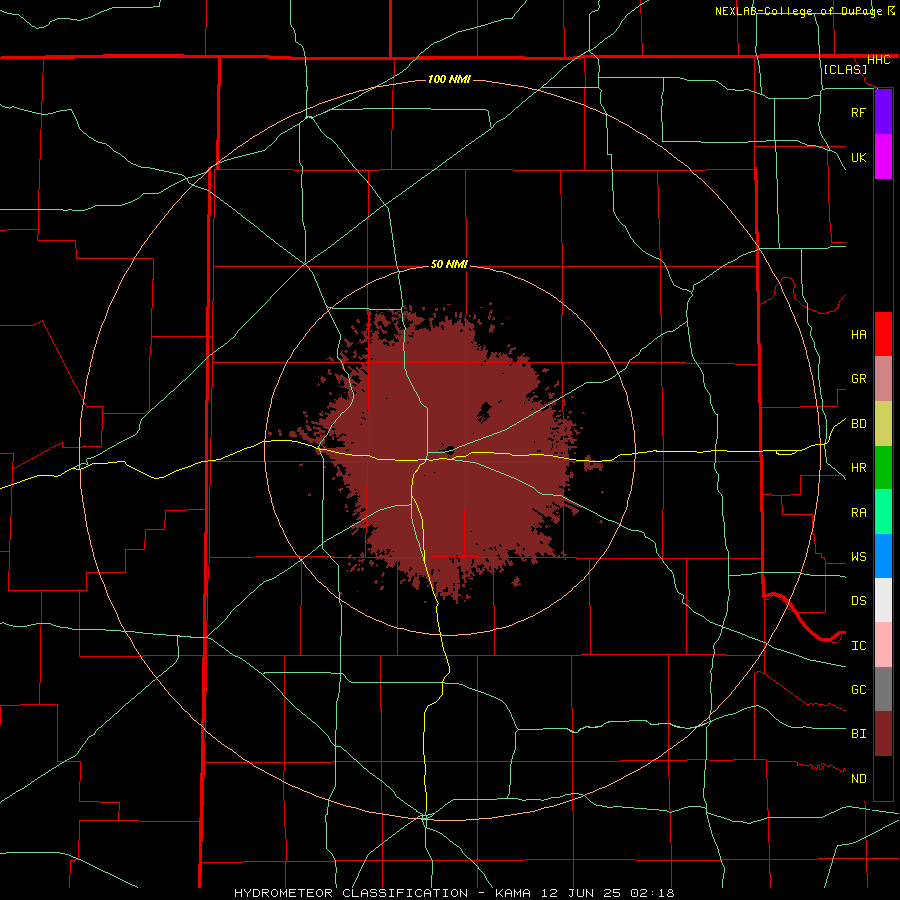Click the WS legend label
The image size is (900, 900).
[858, 557]
